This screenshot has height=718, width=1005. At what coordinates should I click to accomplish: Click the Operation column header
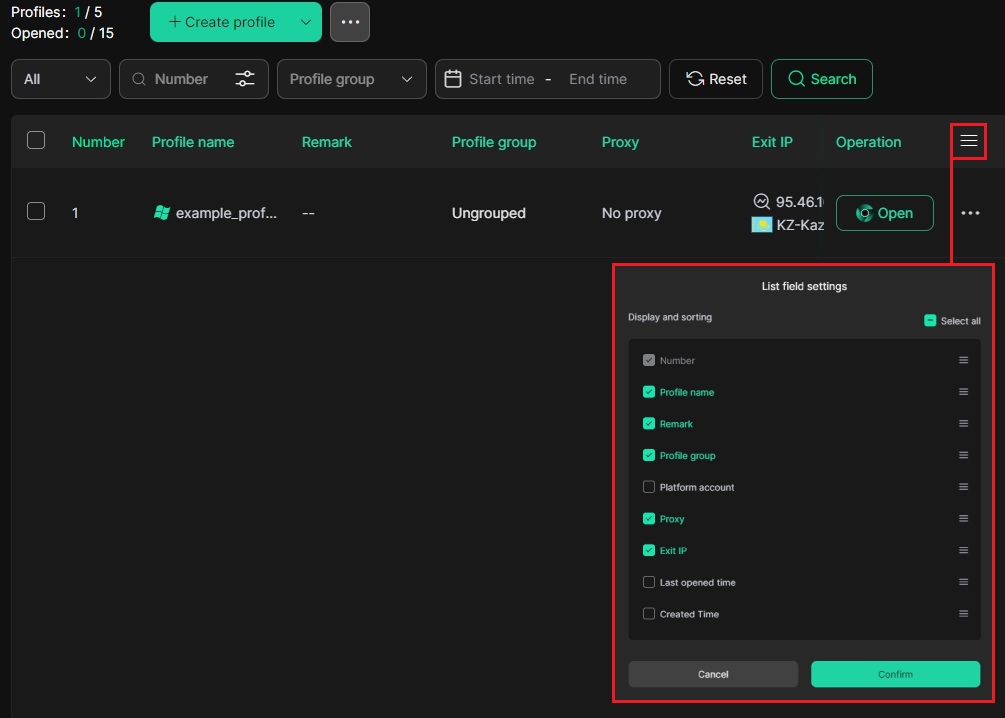[x=868, y=142]
